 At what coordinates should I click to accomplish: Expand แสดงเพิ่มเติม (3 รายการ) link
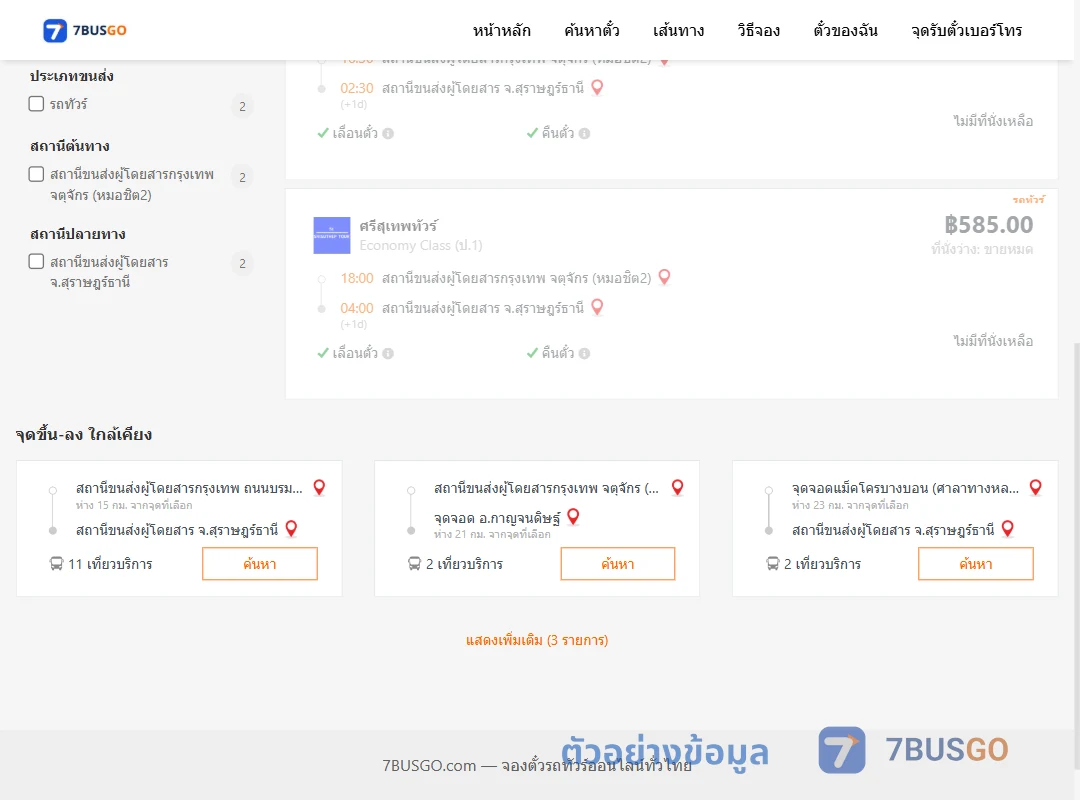[537, 640]
